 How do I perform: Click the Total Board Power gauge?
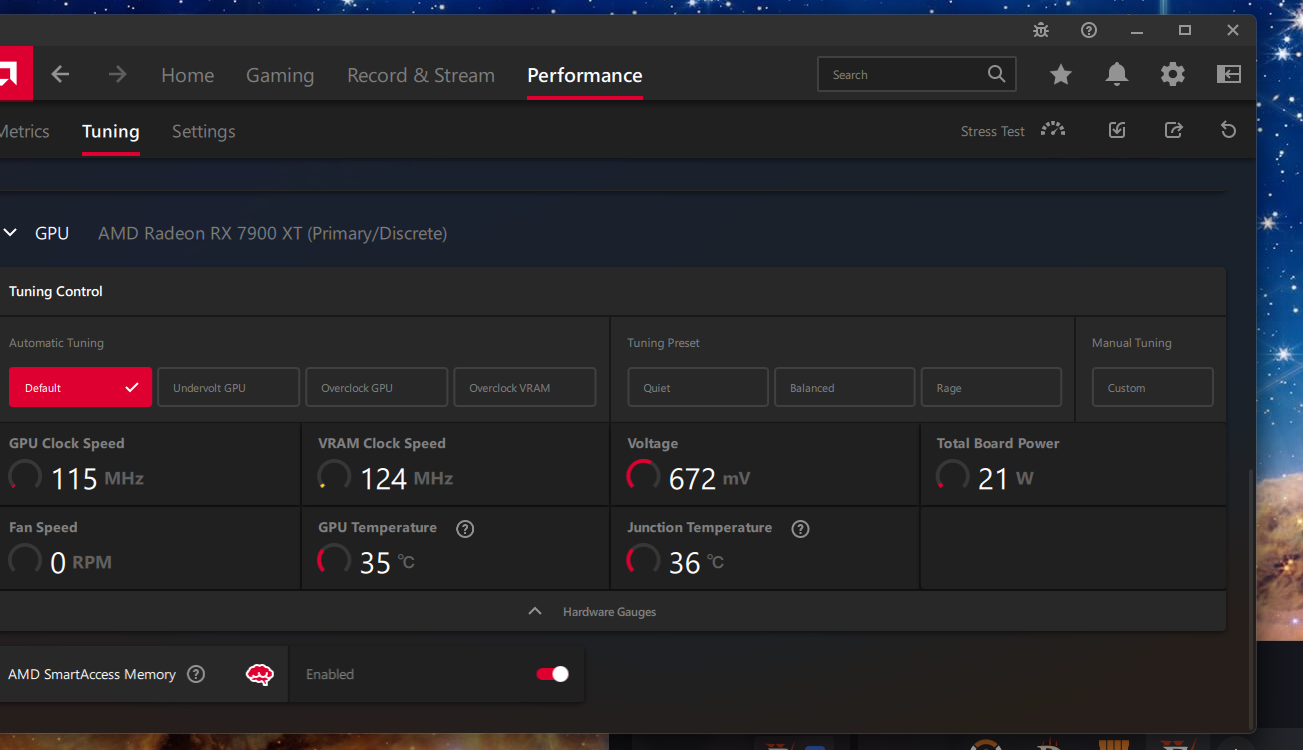coord(952,476)
